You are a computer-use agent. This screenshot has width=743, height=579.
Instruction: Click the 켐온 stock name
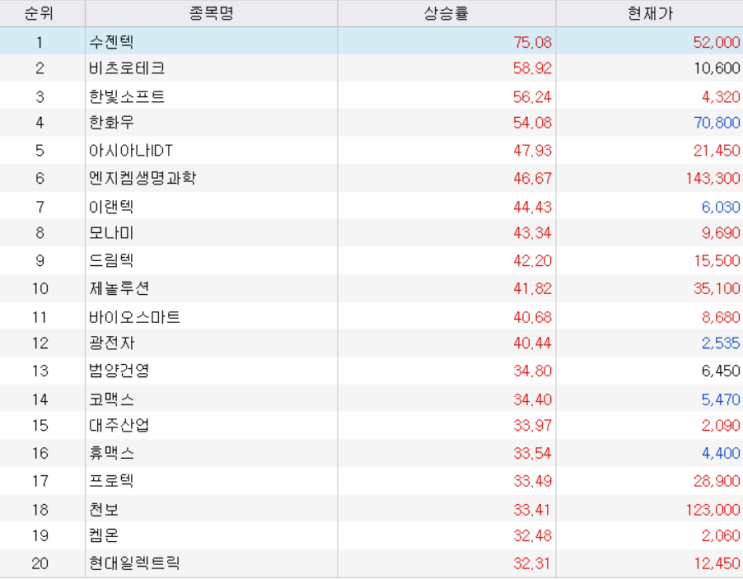[x=104, y=535]
